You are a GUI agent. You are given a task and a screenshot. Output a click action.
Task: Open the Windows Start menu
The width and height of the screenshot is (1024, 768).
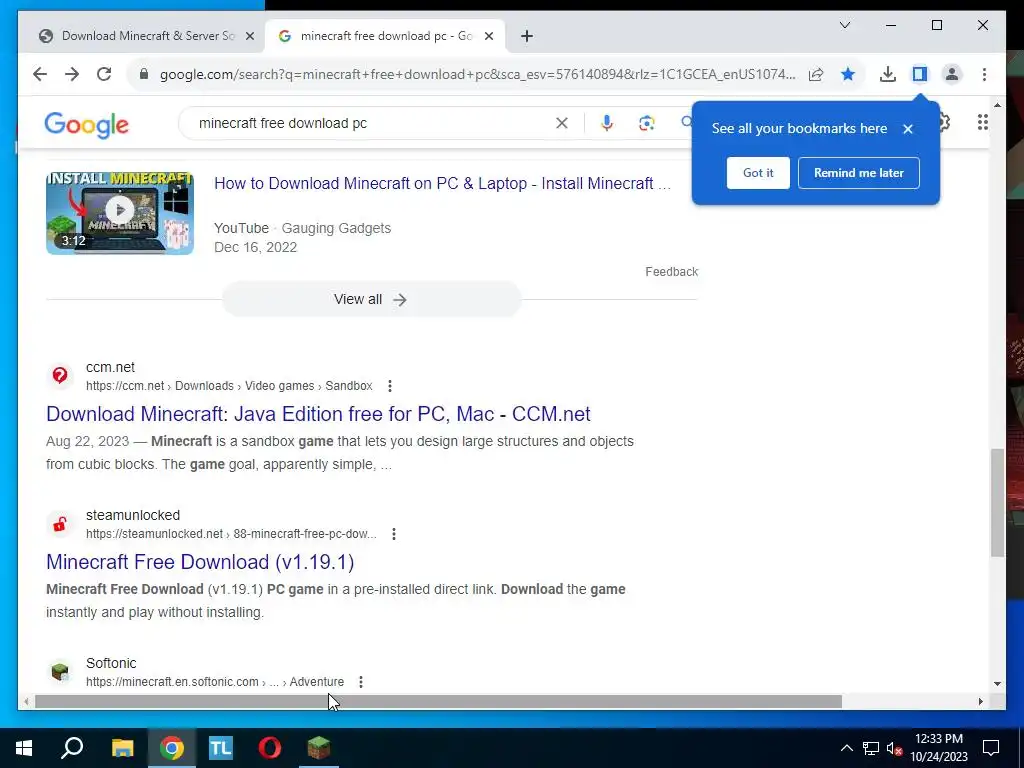click(24, 748)
